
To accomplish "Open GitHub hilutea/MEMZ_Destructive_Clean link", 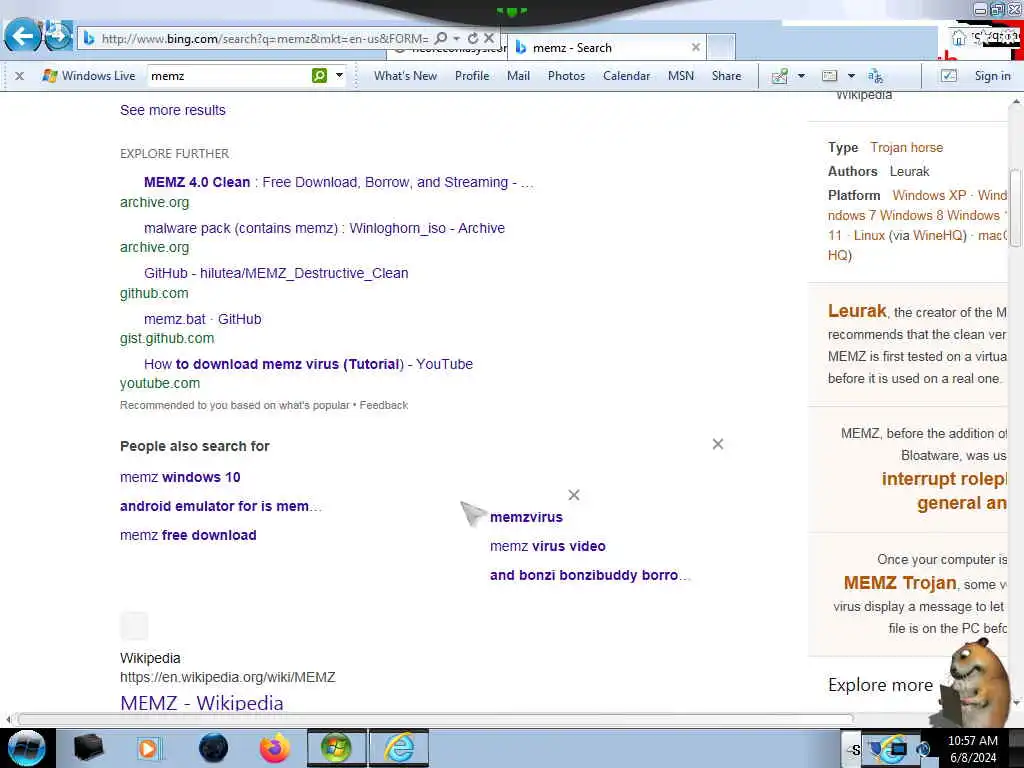I will point(276,273).
